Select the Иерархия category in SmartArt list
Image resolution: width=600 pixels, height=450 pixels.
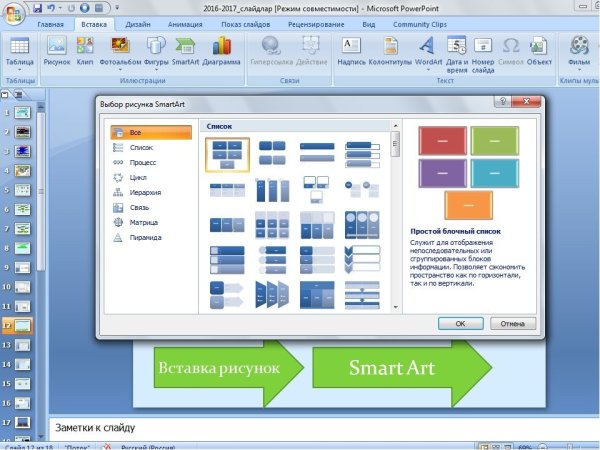[145, 192]
